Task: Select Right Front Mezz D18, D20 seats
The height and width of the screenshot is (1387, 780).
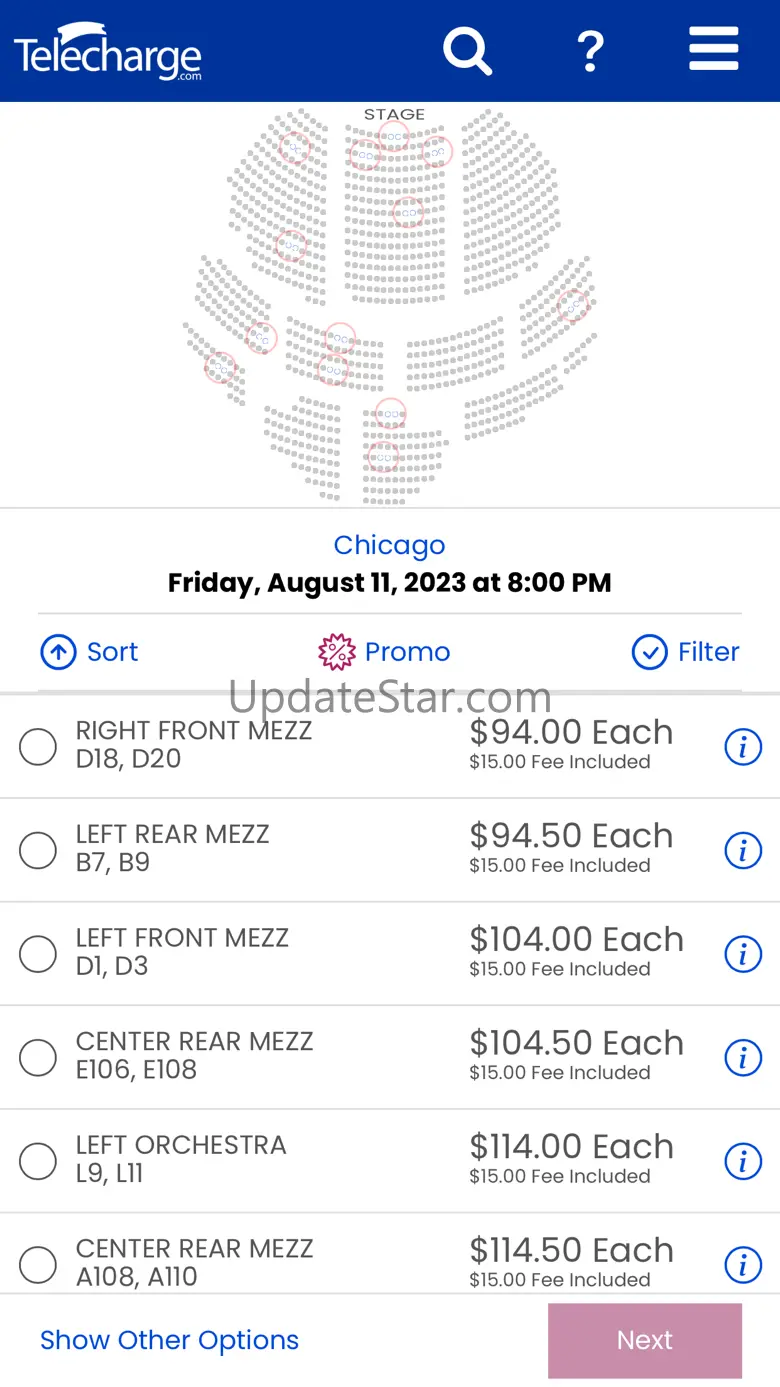Action: click(38, 747)
